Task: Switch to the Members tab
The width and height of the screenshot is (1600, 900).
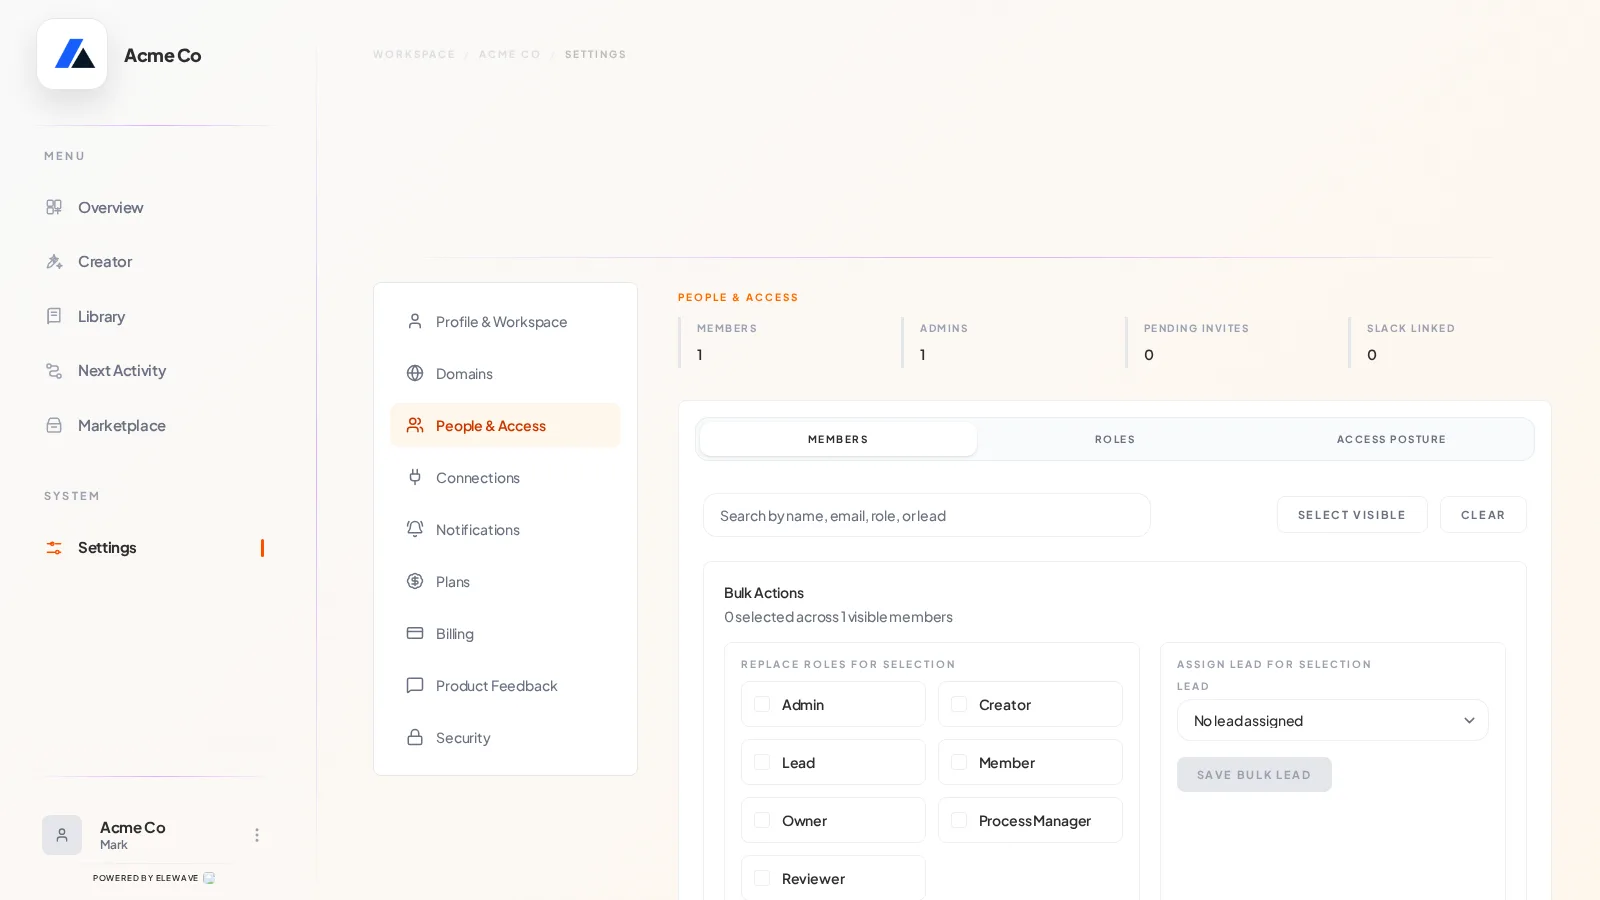Action: [x=838, y=439]
